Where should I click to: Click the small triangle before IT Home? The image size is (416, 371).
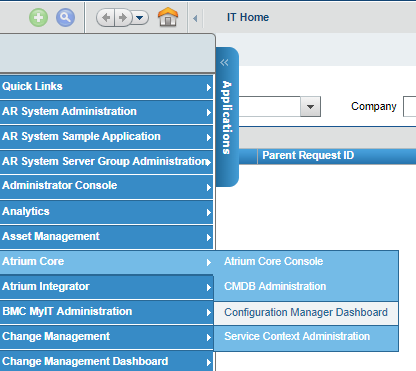[x=195, y=18]
